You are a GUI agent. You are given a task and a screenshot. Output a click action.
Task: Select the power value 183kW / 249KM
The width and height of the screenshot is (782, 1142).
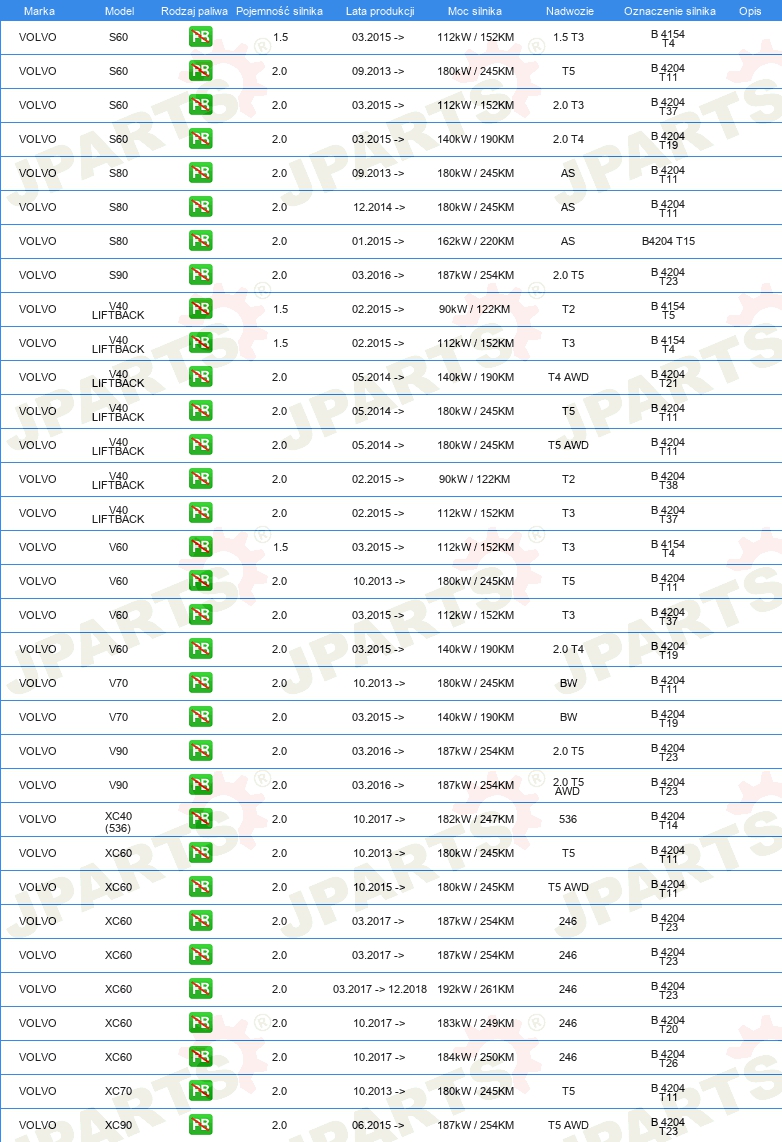[x=475, y=1023]
